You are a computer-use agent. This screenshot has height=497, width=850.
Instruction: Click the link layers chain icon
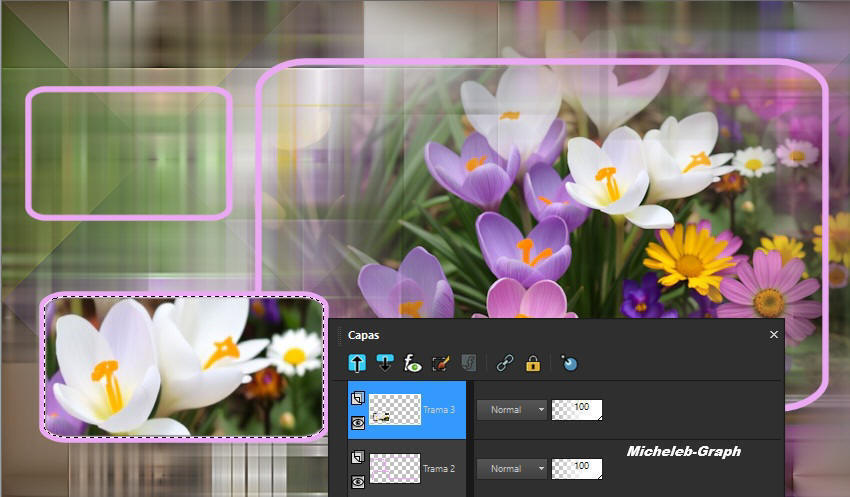click(505, 364)
